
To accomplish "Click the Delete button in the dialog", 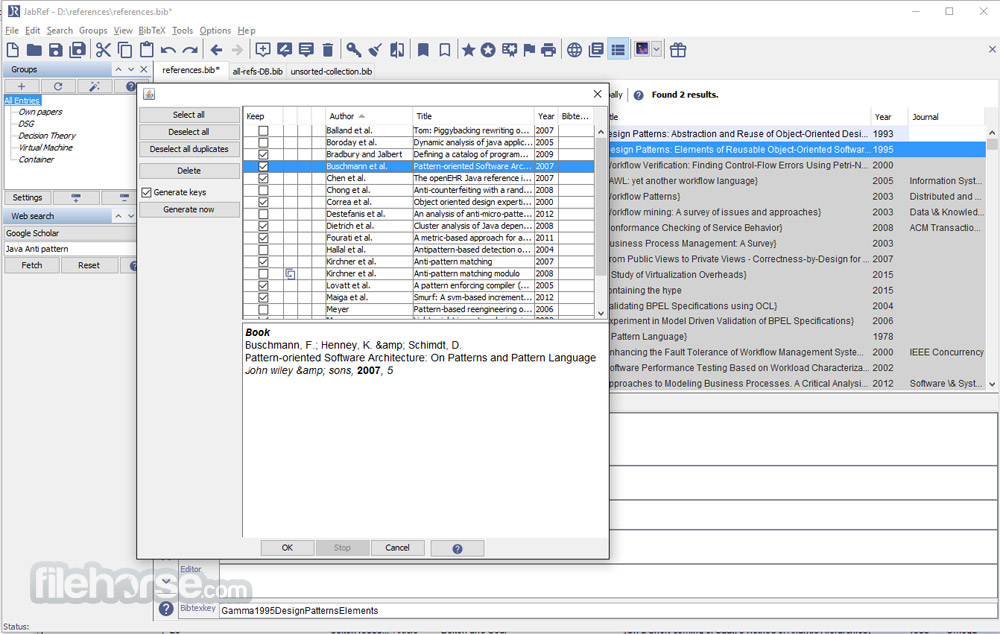I will [189, 171].
